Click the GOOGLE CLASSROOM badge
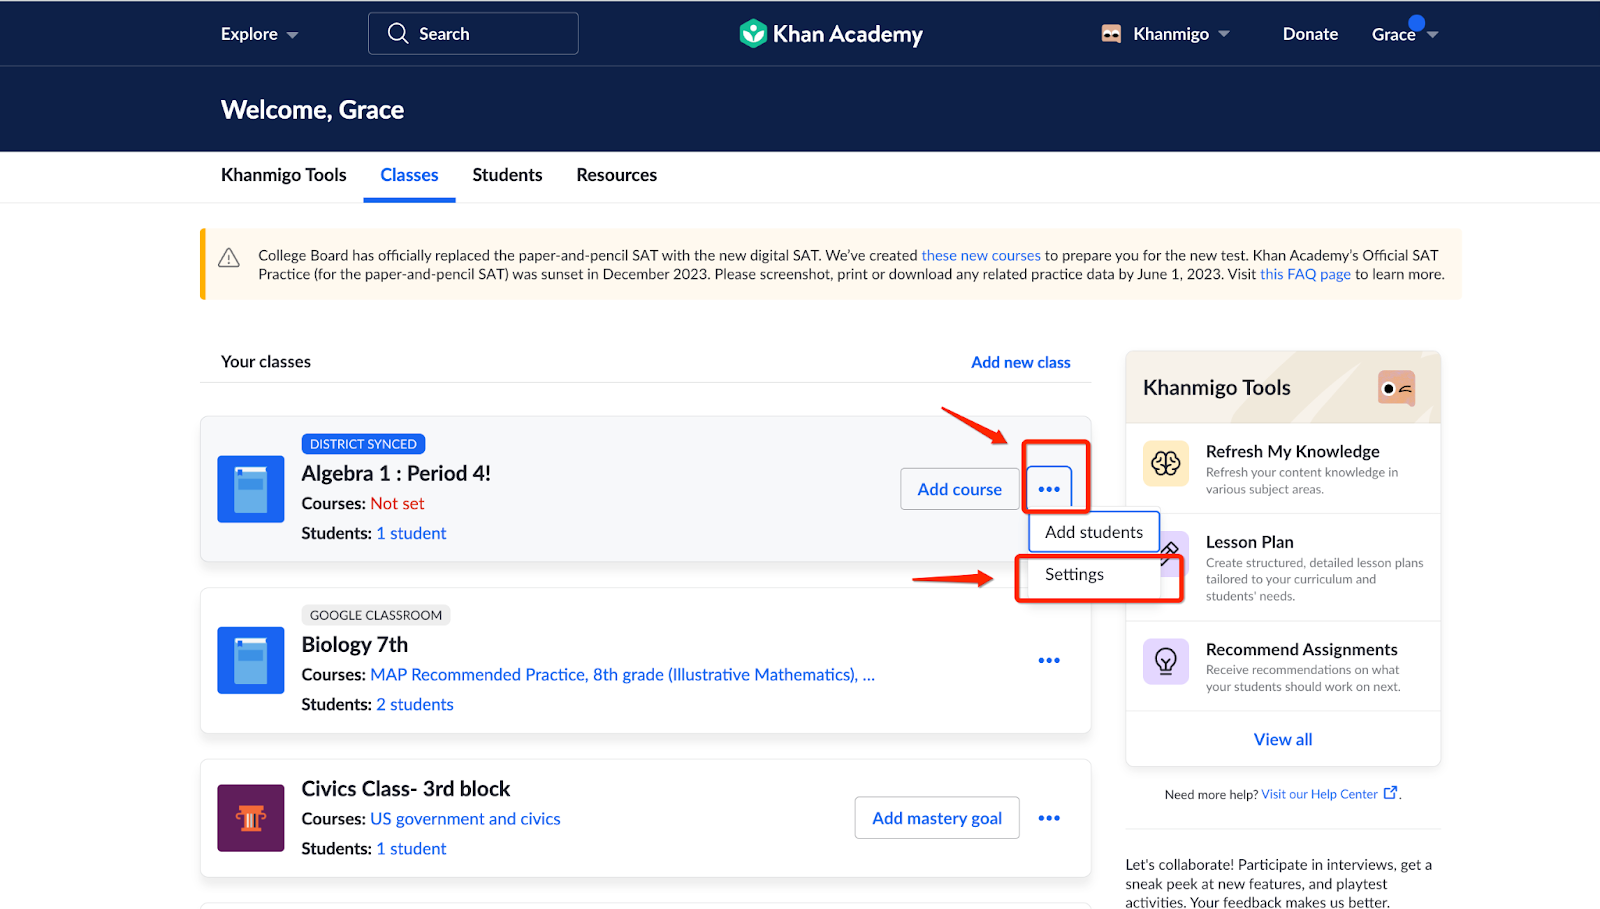The width and height of the screenshot is (1600, 909). [376, 615]
